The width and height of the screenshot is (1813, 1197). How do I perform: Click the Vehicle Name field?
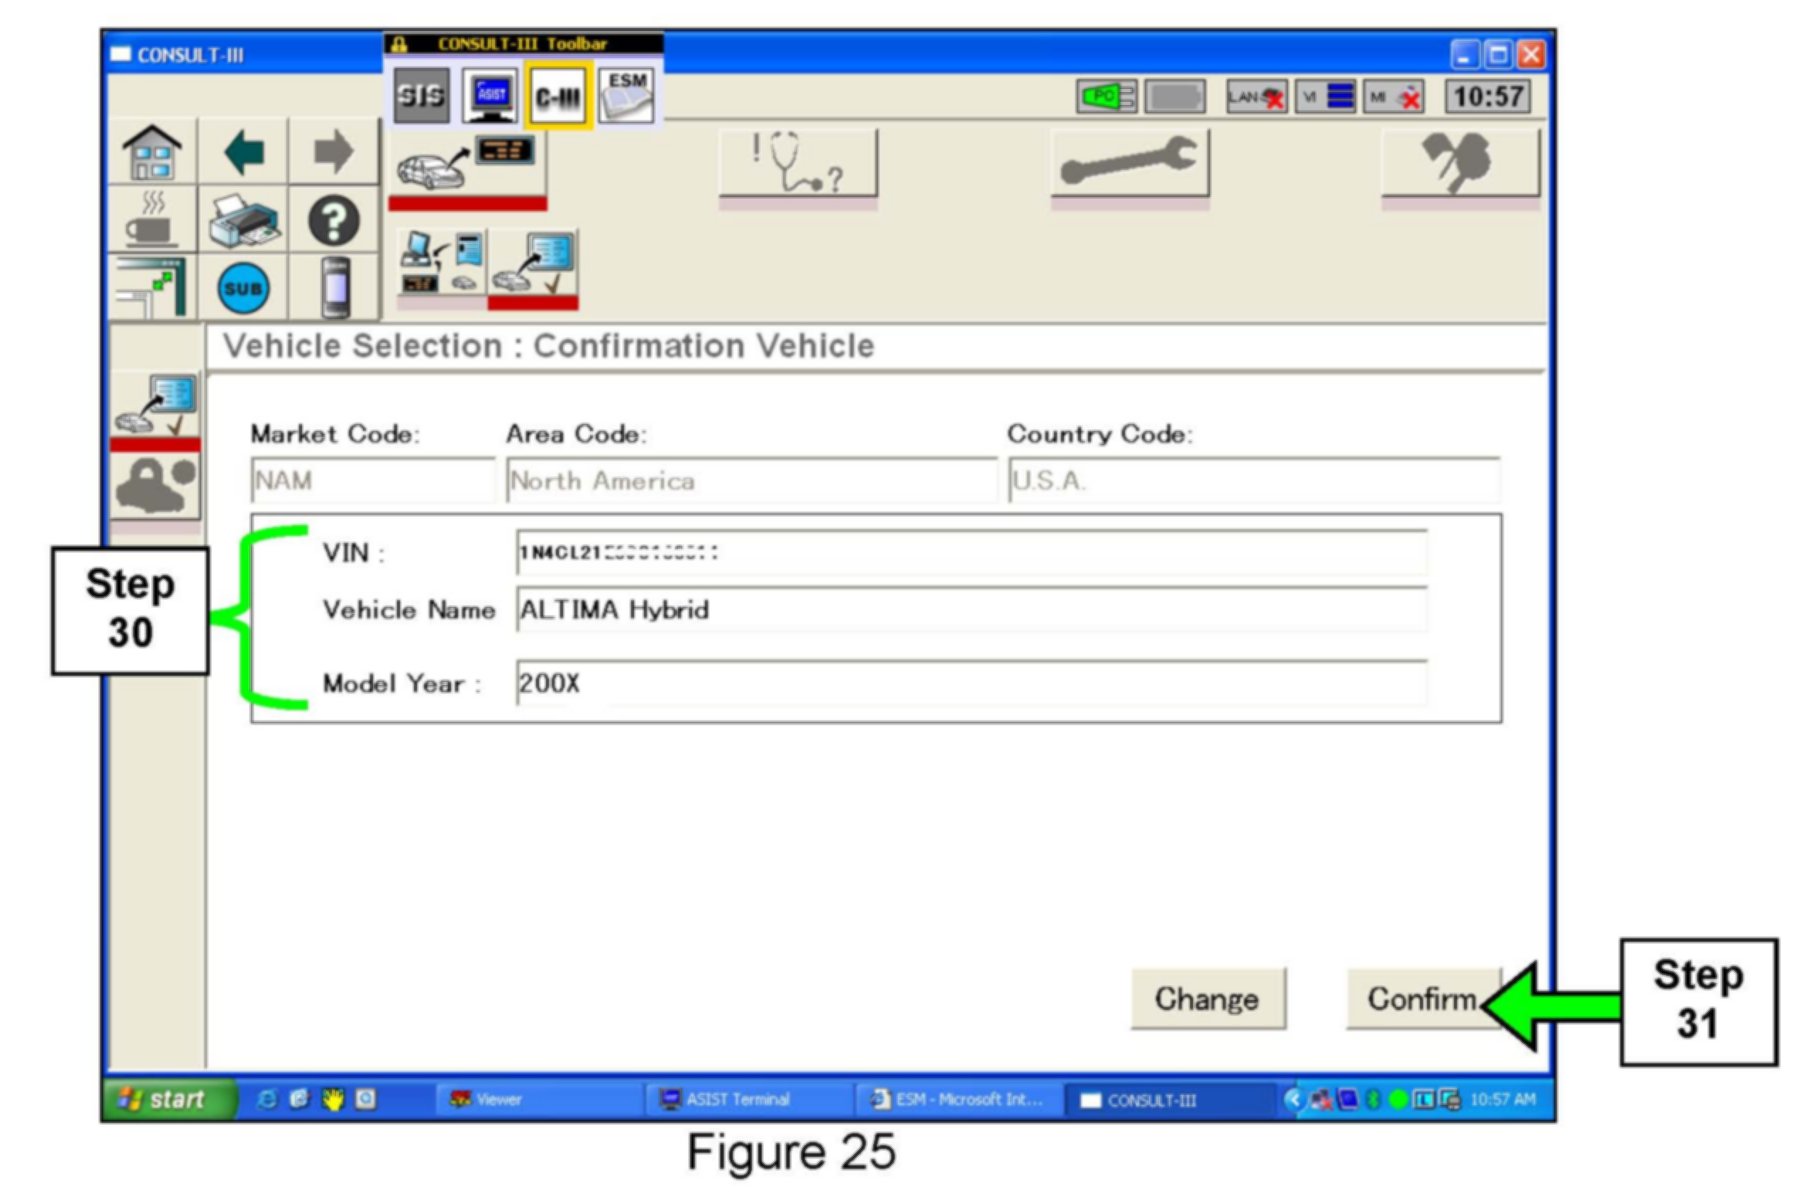pyautogui.click(x=970, y=610)
